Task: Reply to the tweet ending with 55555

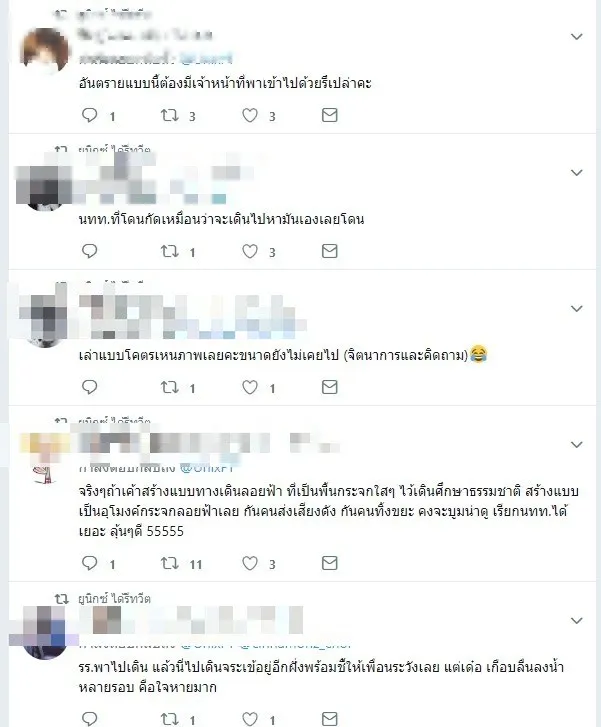Action: [x=89, y=563]
